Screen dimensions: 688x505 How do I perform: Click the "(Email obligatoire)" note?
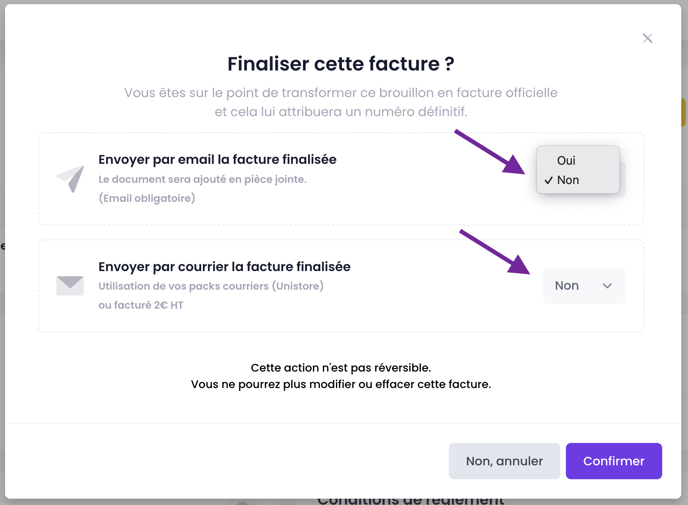[147, 198]
